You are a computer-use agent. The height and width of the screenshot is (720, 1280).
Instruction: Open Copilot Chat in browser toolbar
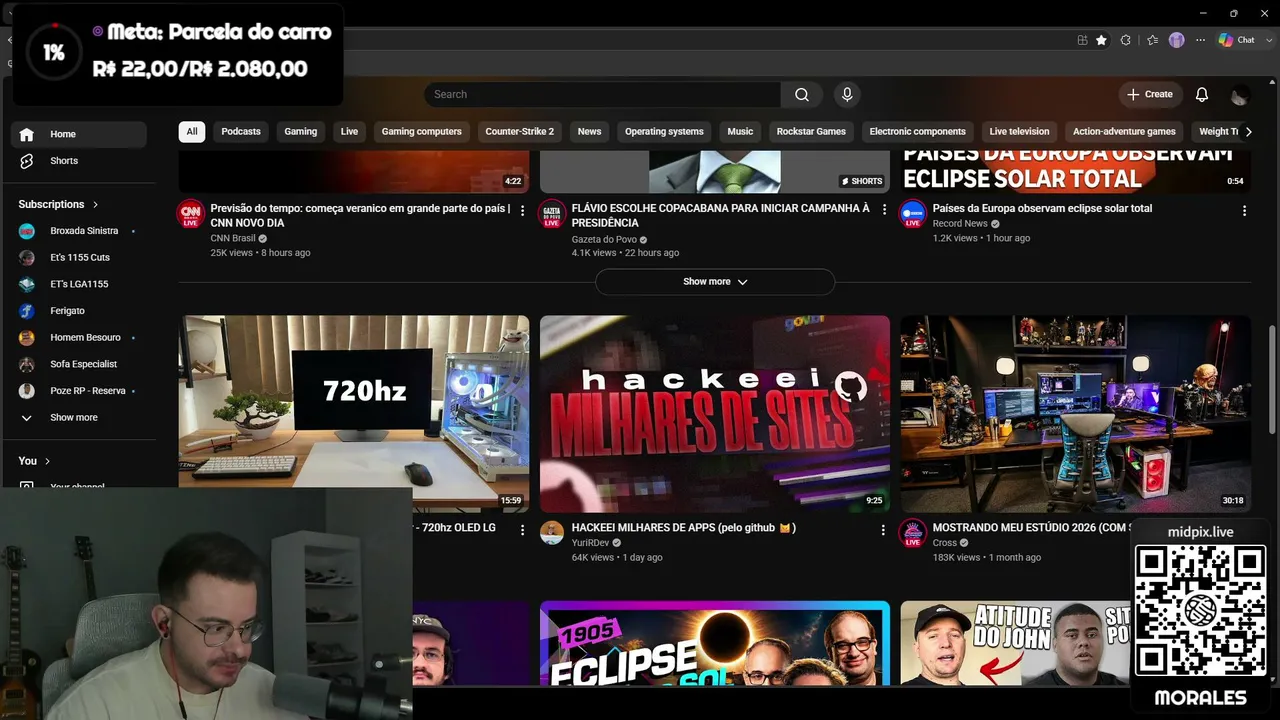[x=1237, y=40]
